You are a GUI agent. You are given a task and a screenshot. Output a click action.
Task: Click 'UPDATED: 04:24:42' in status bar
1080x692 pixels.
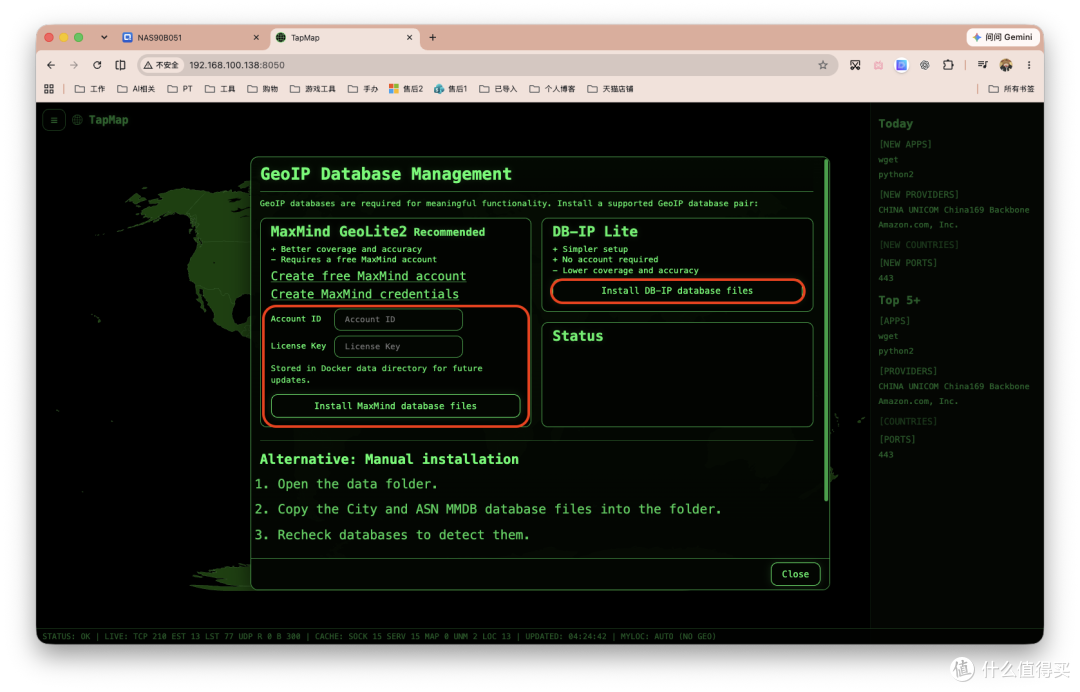(x=565, y=637)
